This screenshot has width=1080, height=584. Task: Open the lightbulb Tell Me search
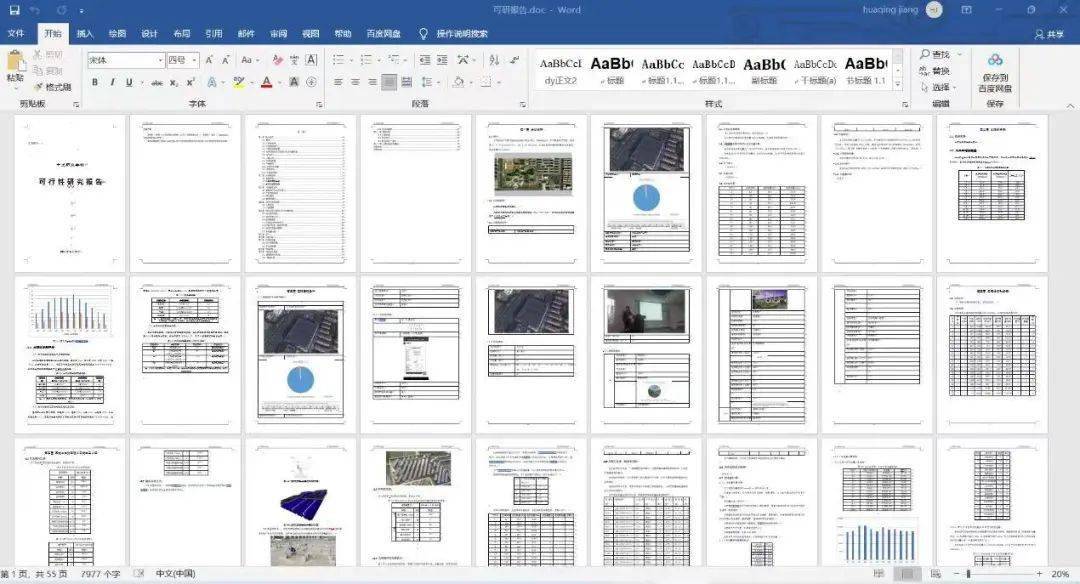tap(423, 33)
